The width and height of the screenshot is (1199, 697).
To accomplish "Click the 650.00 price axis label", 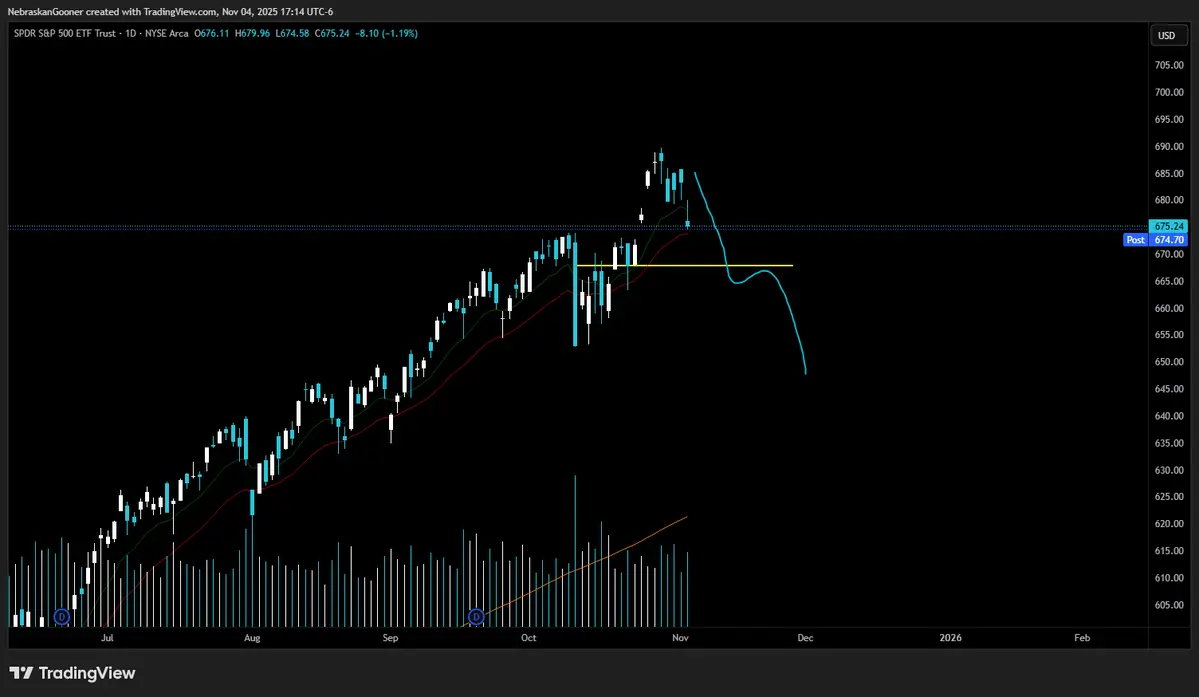I will (x=1168, y=362).
